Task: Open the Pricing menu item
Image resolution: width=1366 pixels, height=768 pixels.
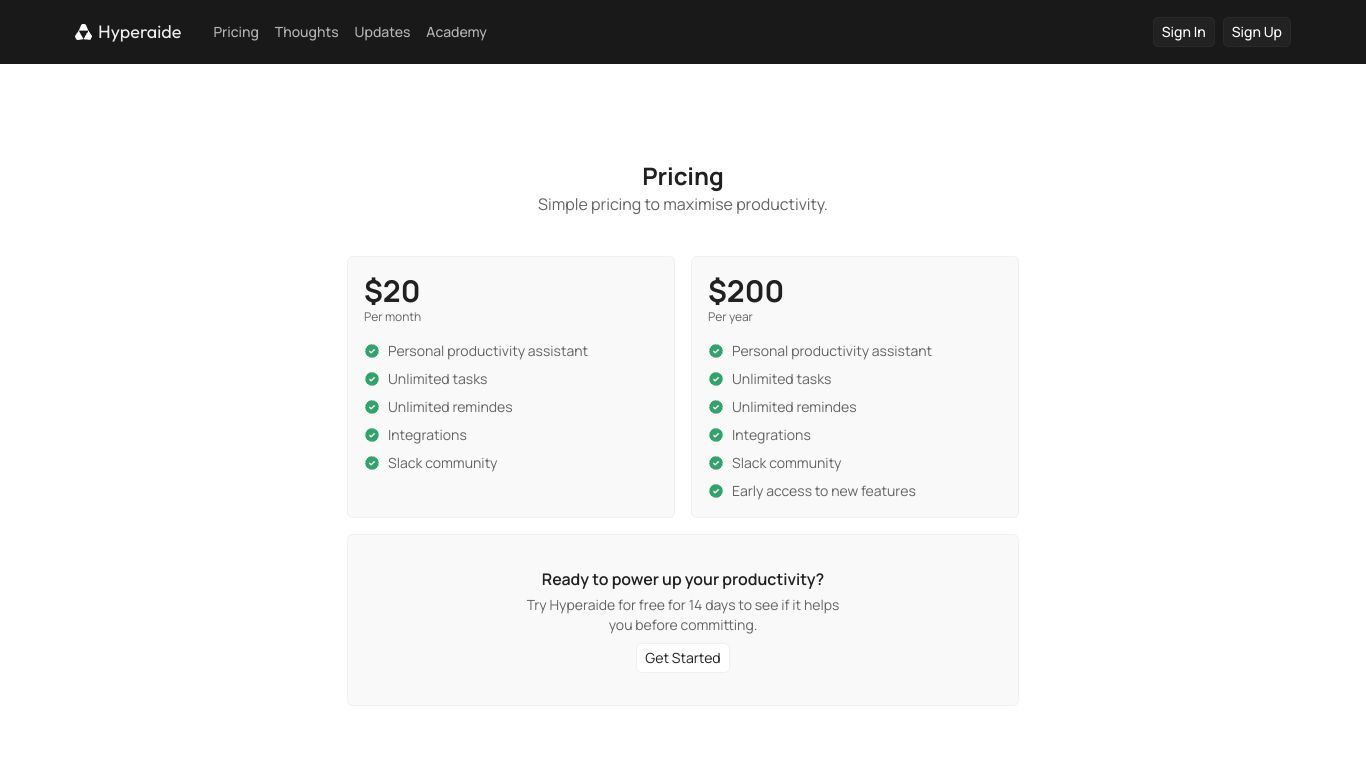Action: tap(236, 32)
